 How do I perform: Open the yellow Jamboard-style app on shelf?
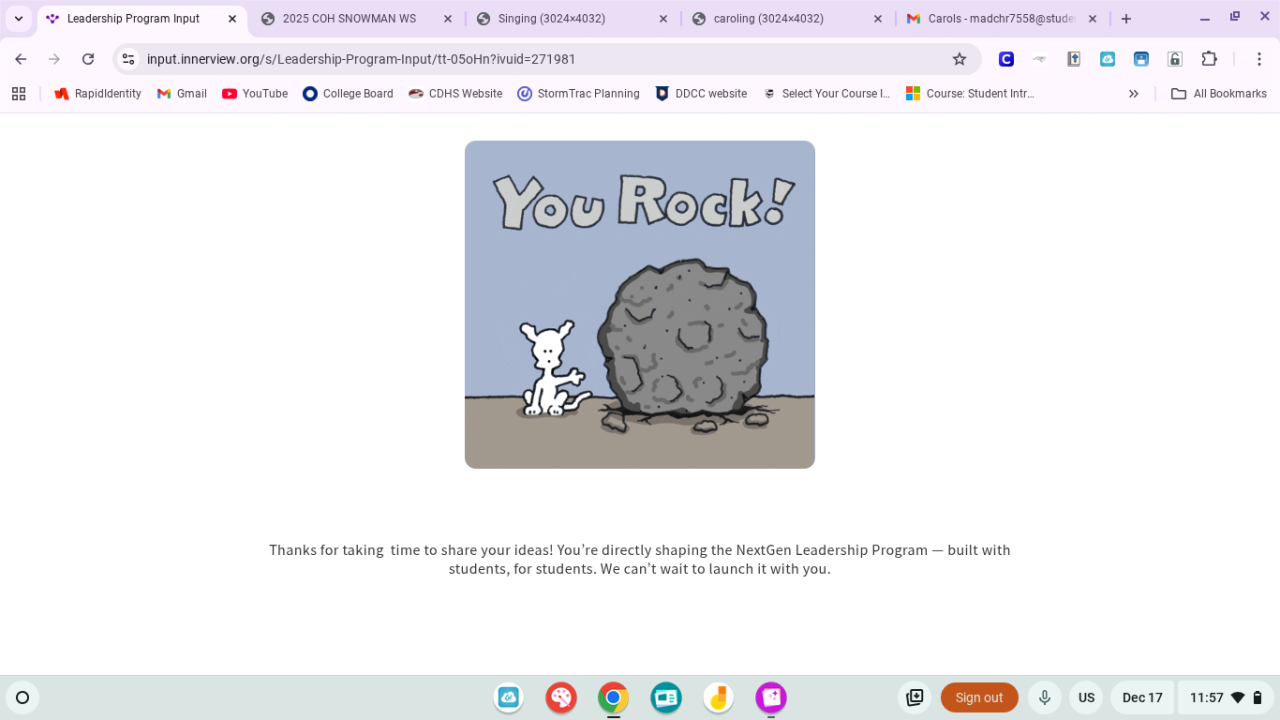[718, 697]
